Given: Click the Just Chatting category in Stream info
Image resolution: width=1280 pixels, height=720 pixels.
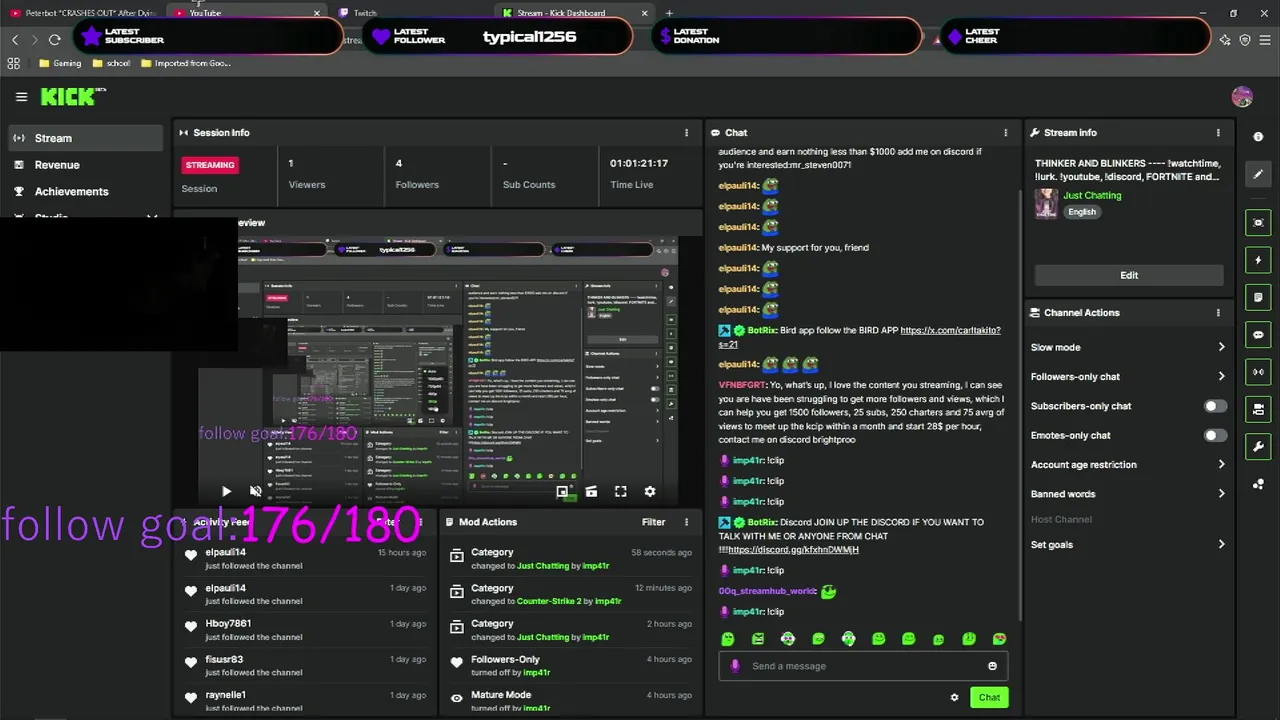Looking at the screenshot, I should (x=1092, y=195).
